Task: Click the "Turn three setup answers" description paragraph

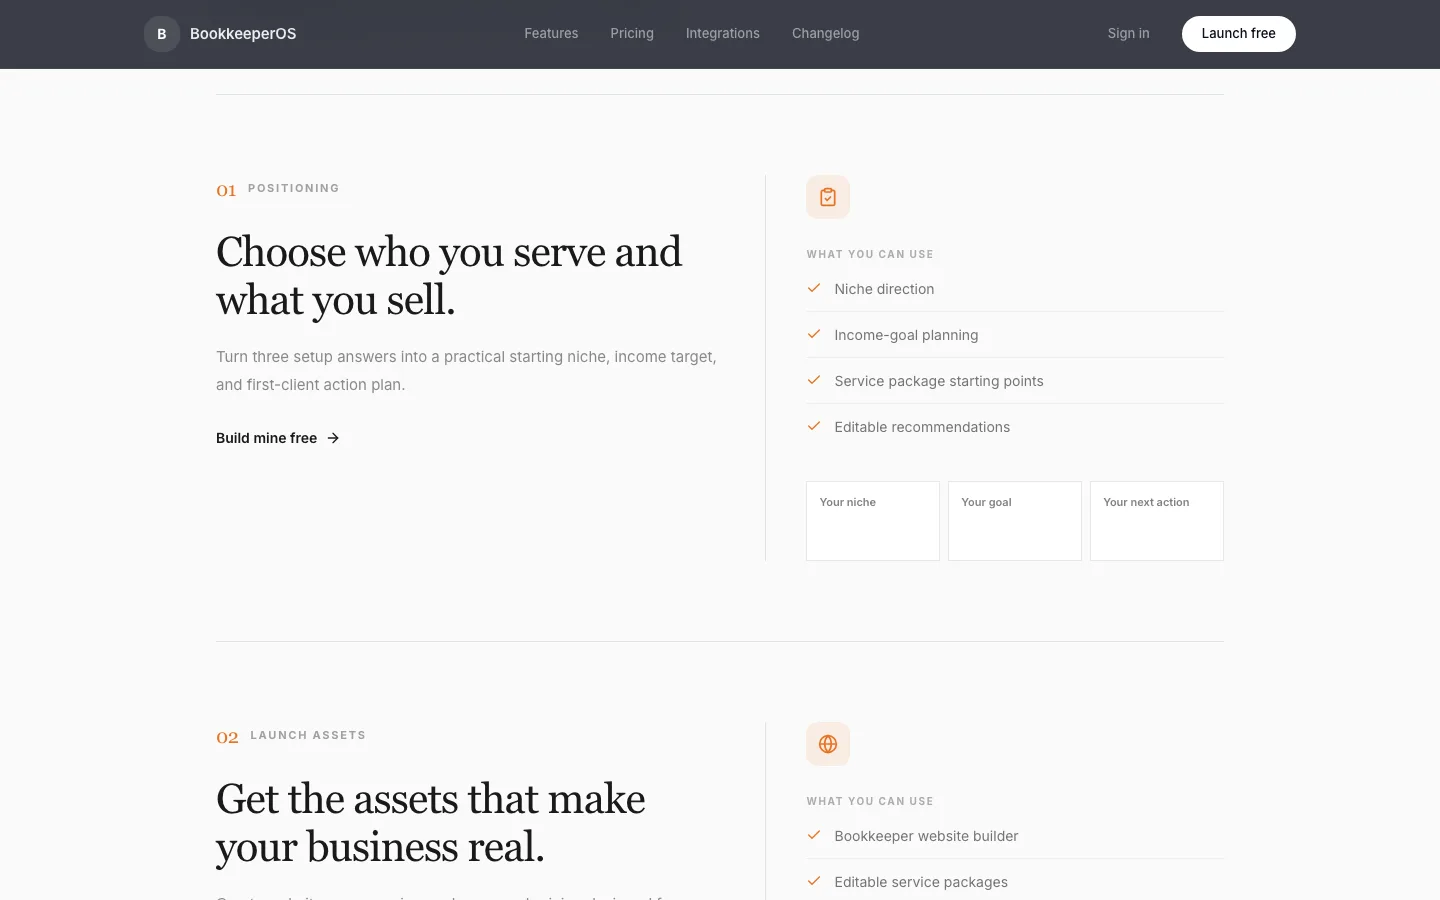Action: 467,371
